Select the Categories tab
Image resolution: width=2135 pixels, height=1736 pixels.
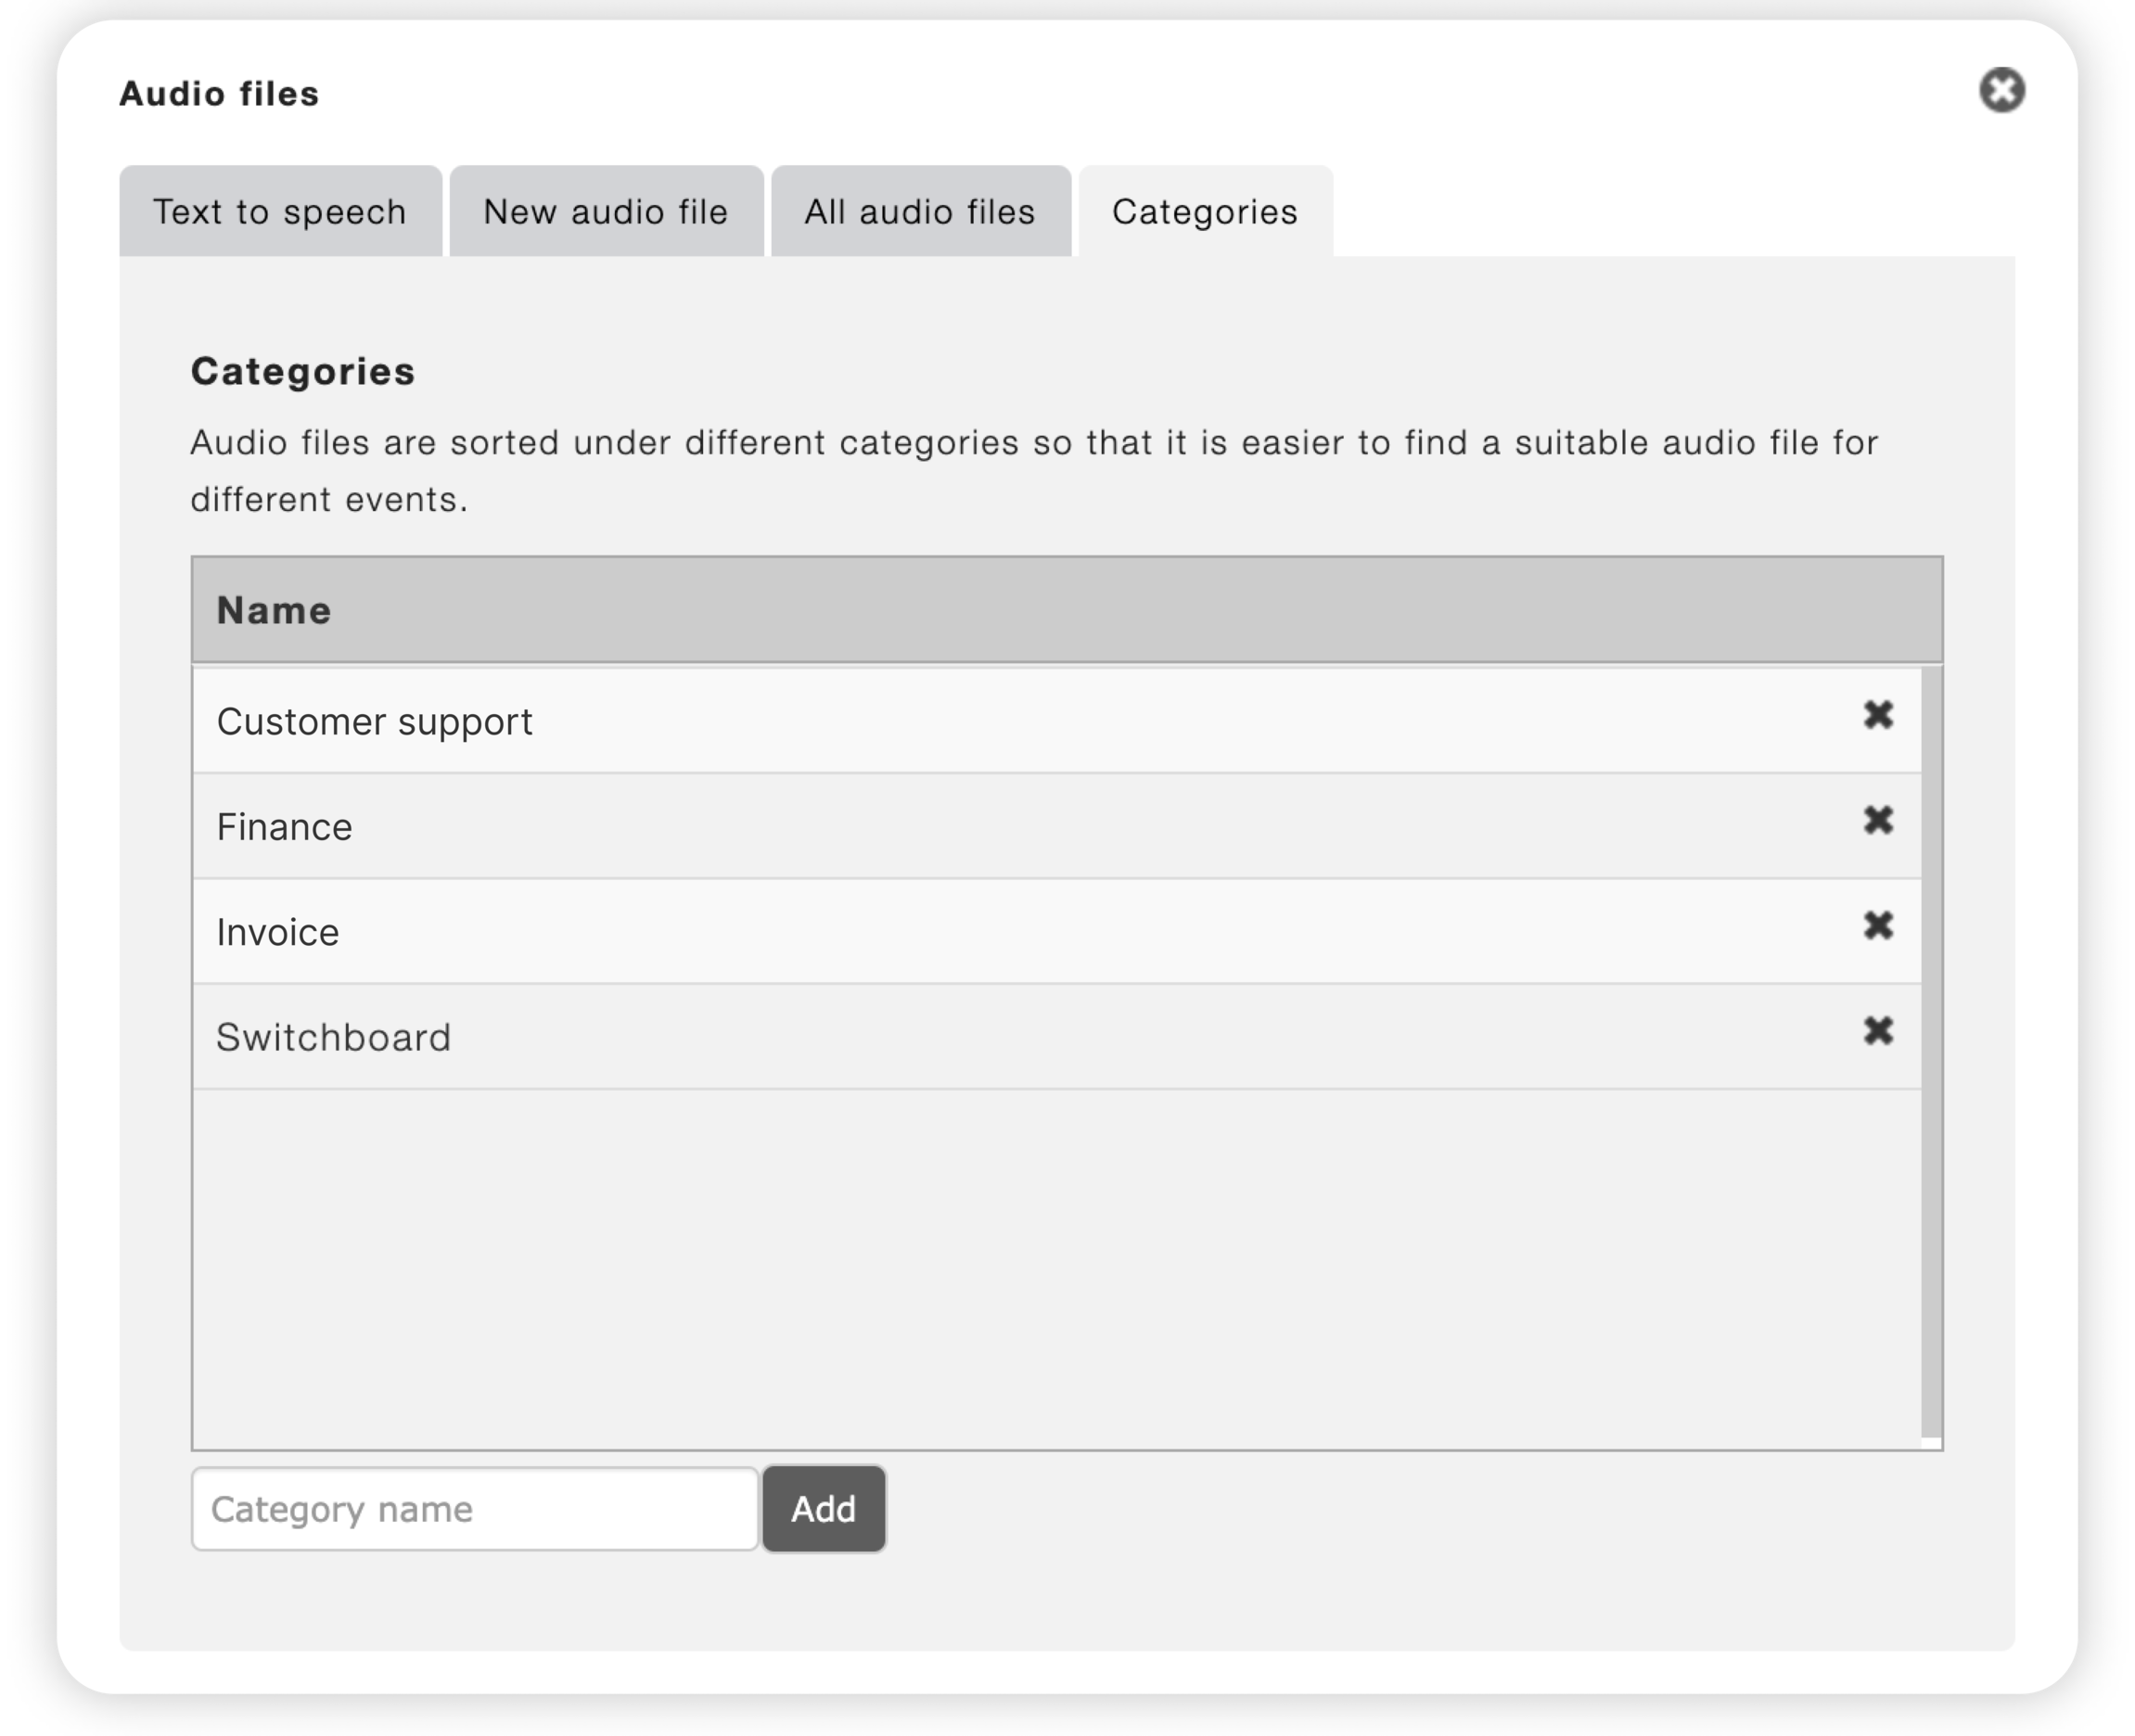point(1205,211)
